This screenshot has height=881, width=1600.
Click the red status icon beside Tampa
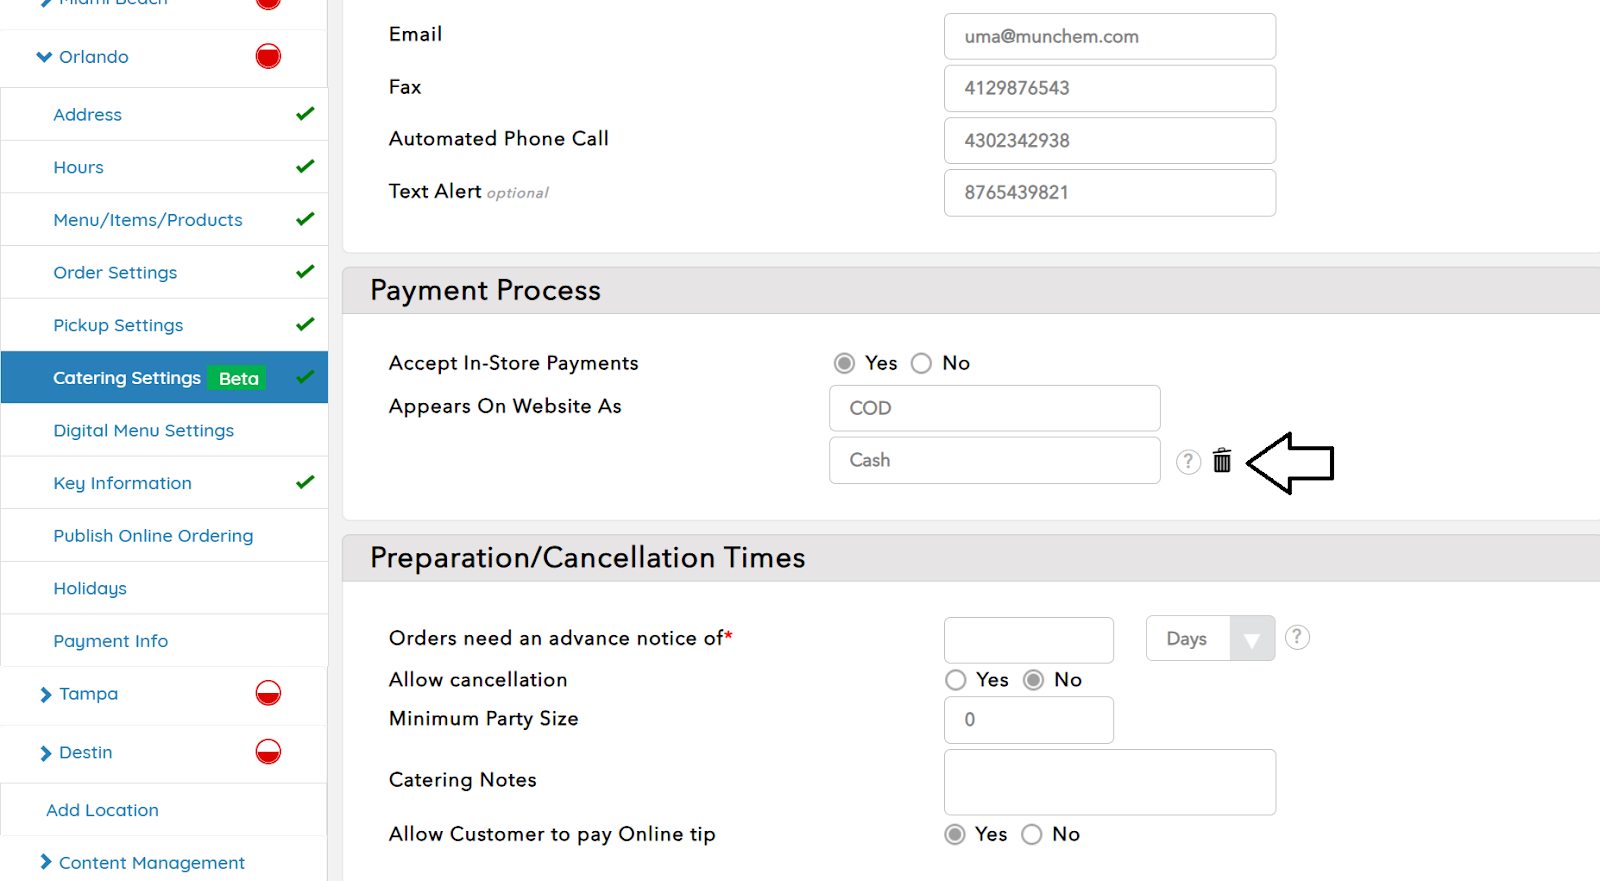(268, 693)
